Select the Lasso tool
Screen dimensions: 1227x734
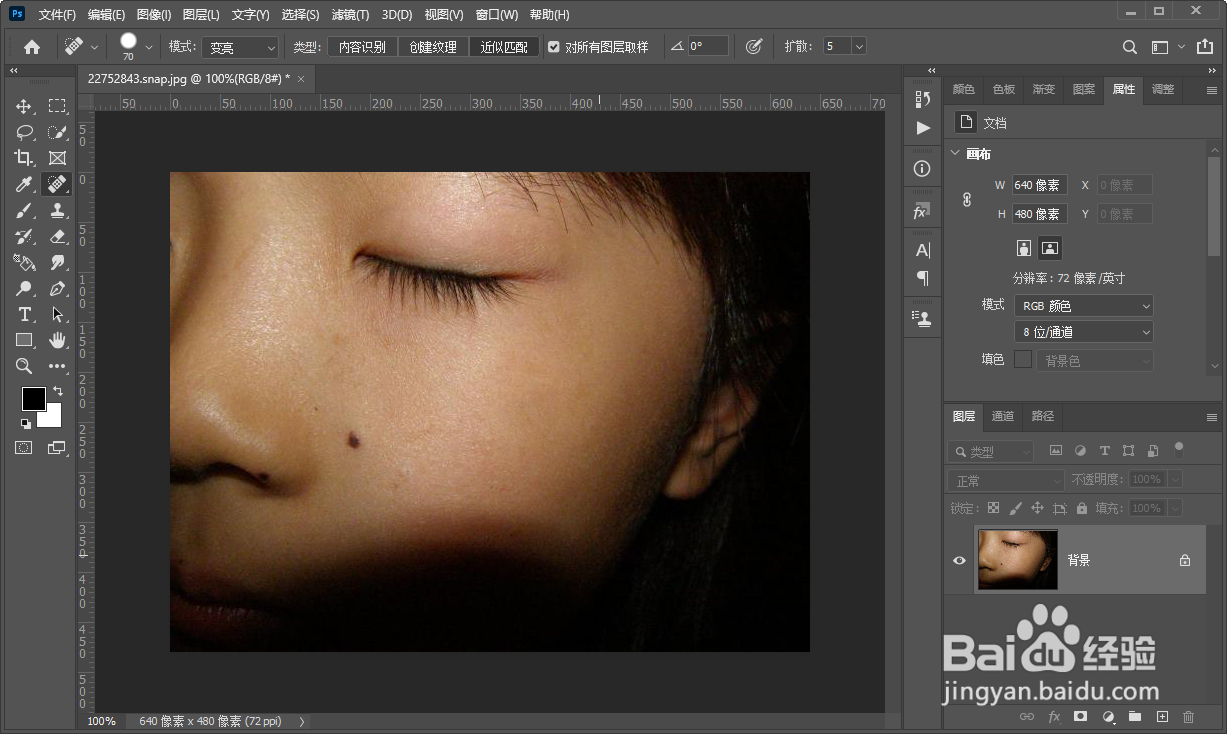(24, 132)
